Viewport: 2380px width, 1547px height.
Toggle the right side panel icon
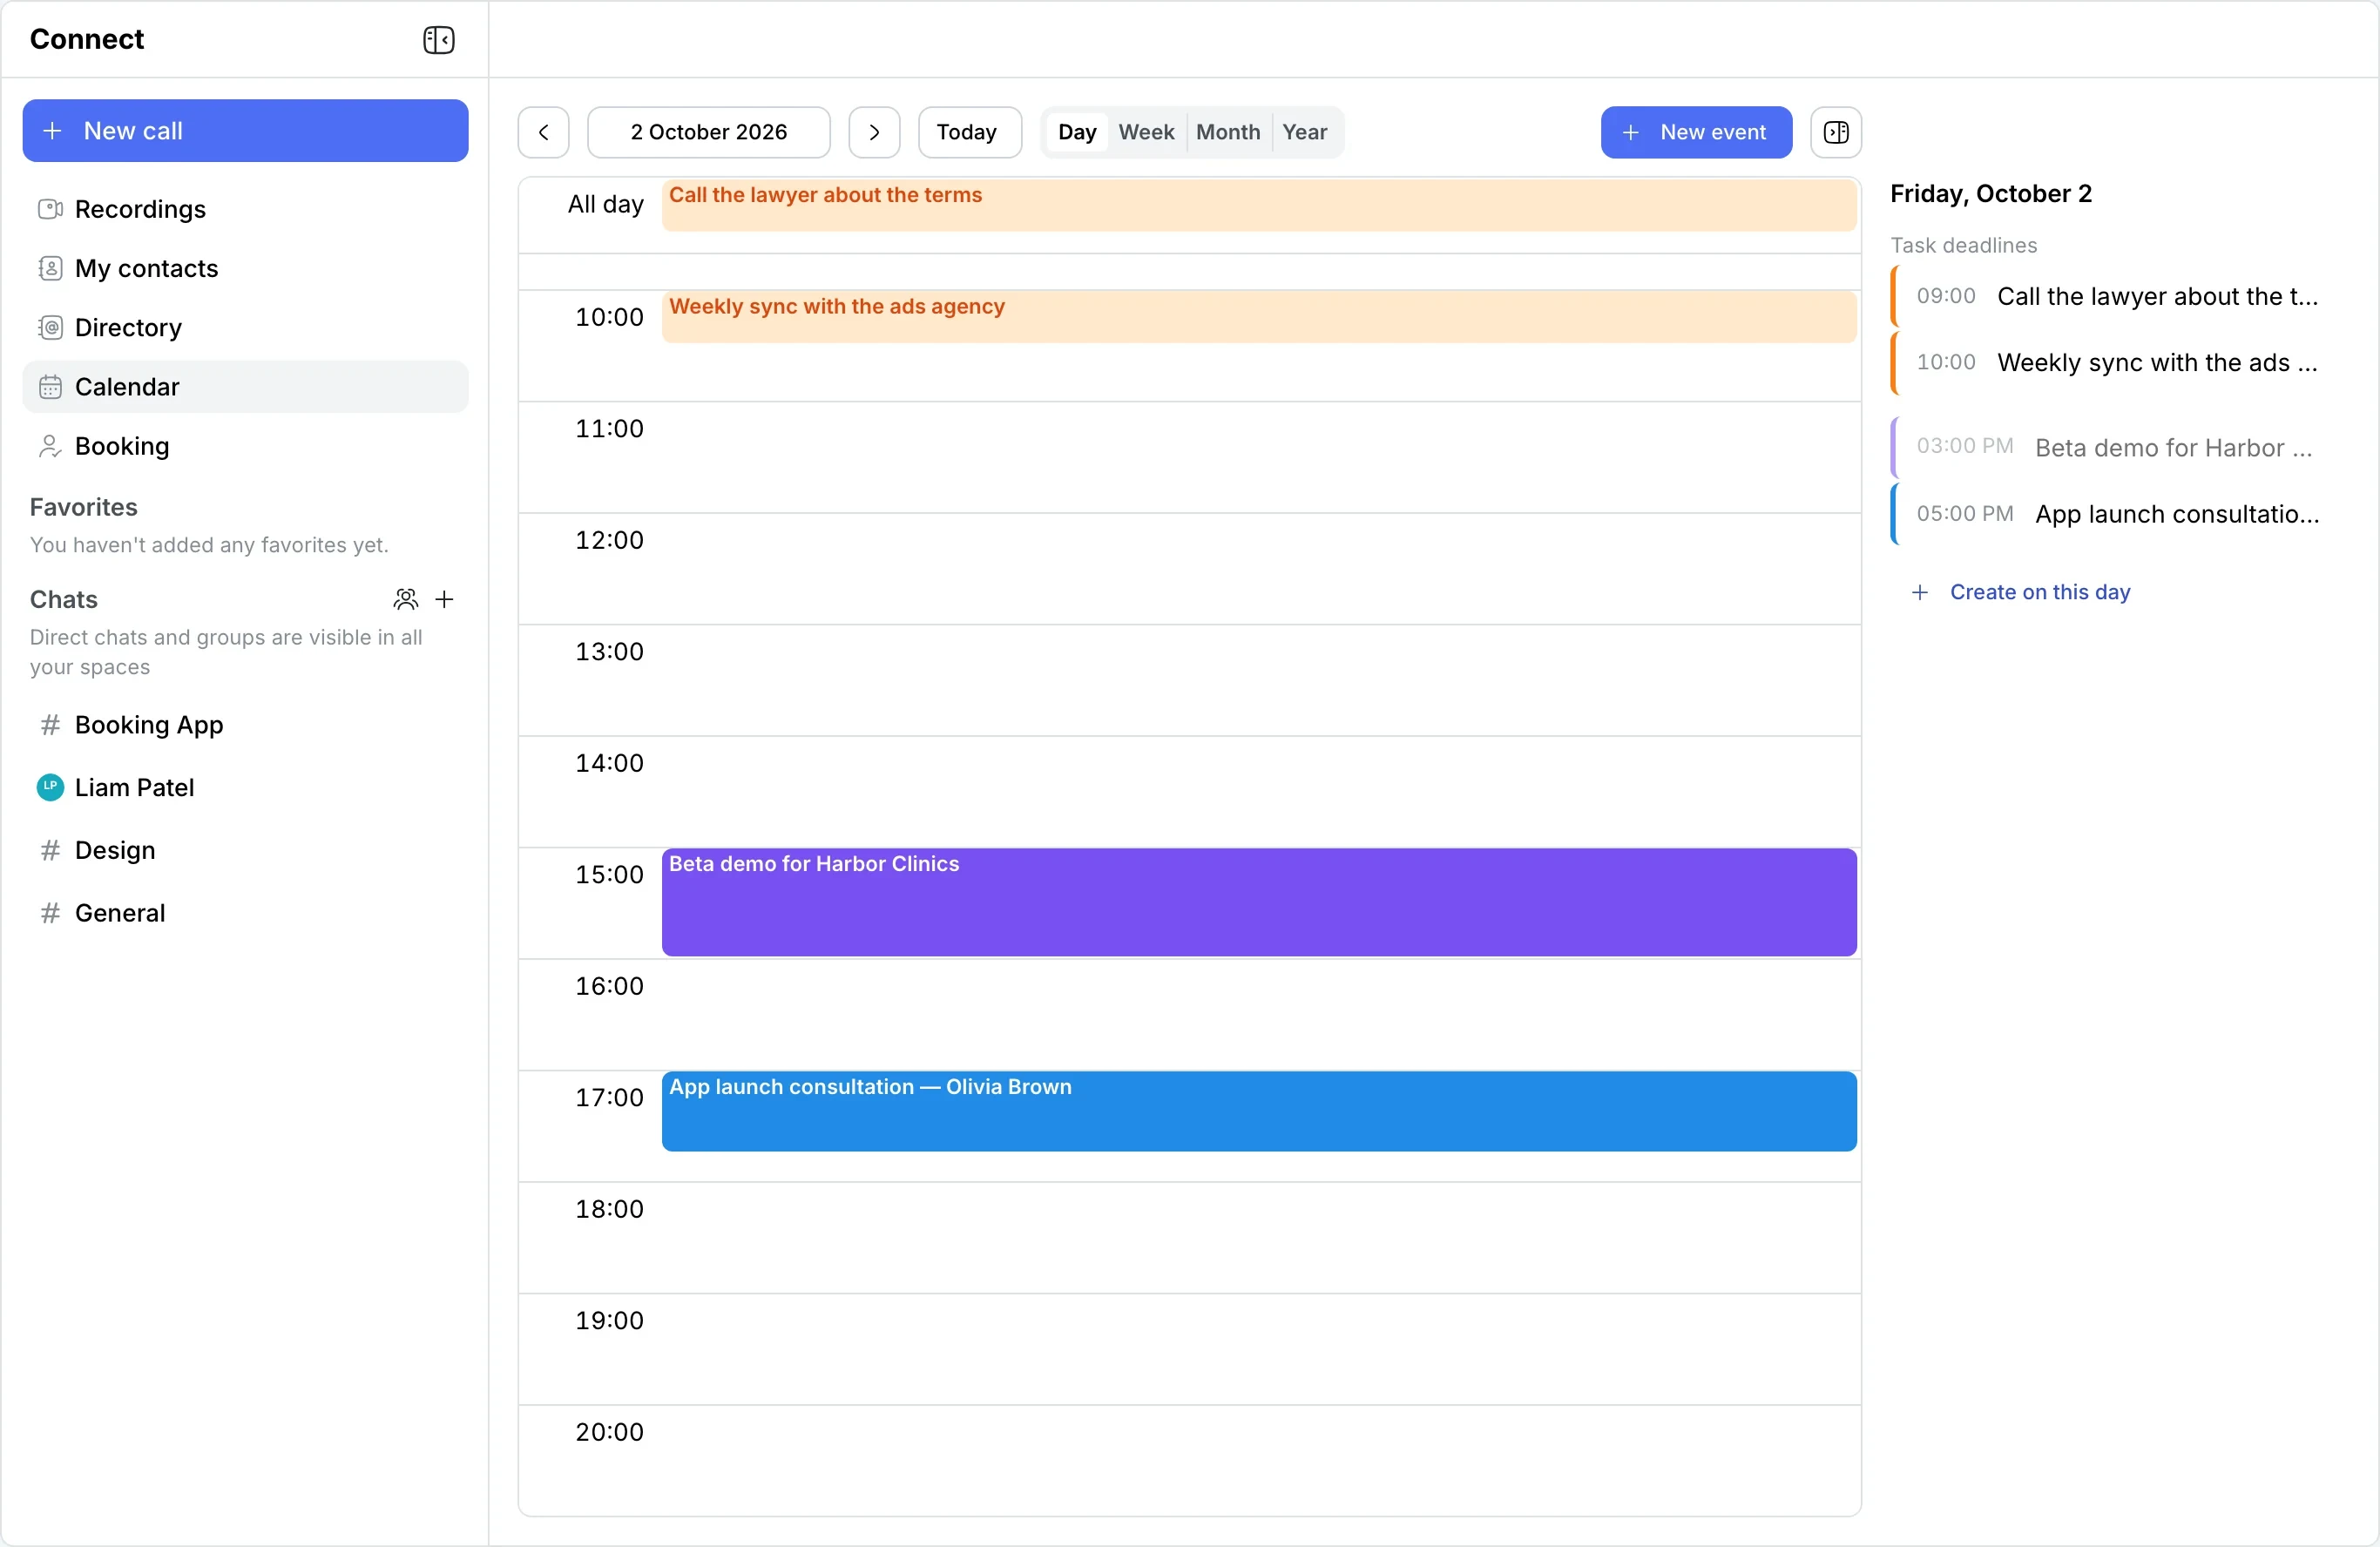click(1837, 132)
